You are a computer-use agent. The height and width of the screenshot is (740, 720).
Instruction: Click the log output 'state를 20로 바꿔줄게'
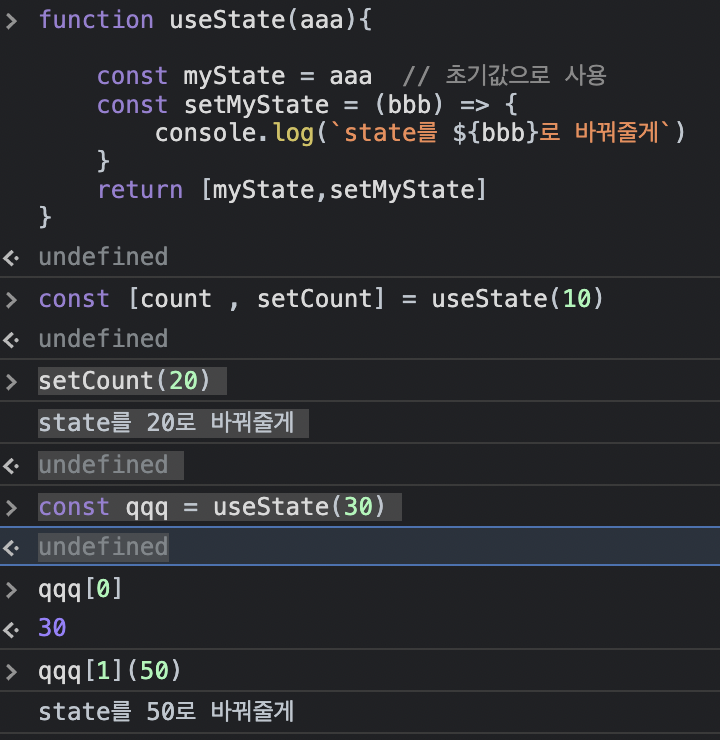[166, 422]
